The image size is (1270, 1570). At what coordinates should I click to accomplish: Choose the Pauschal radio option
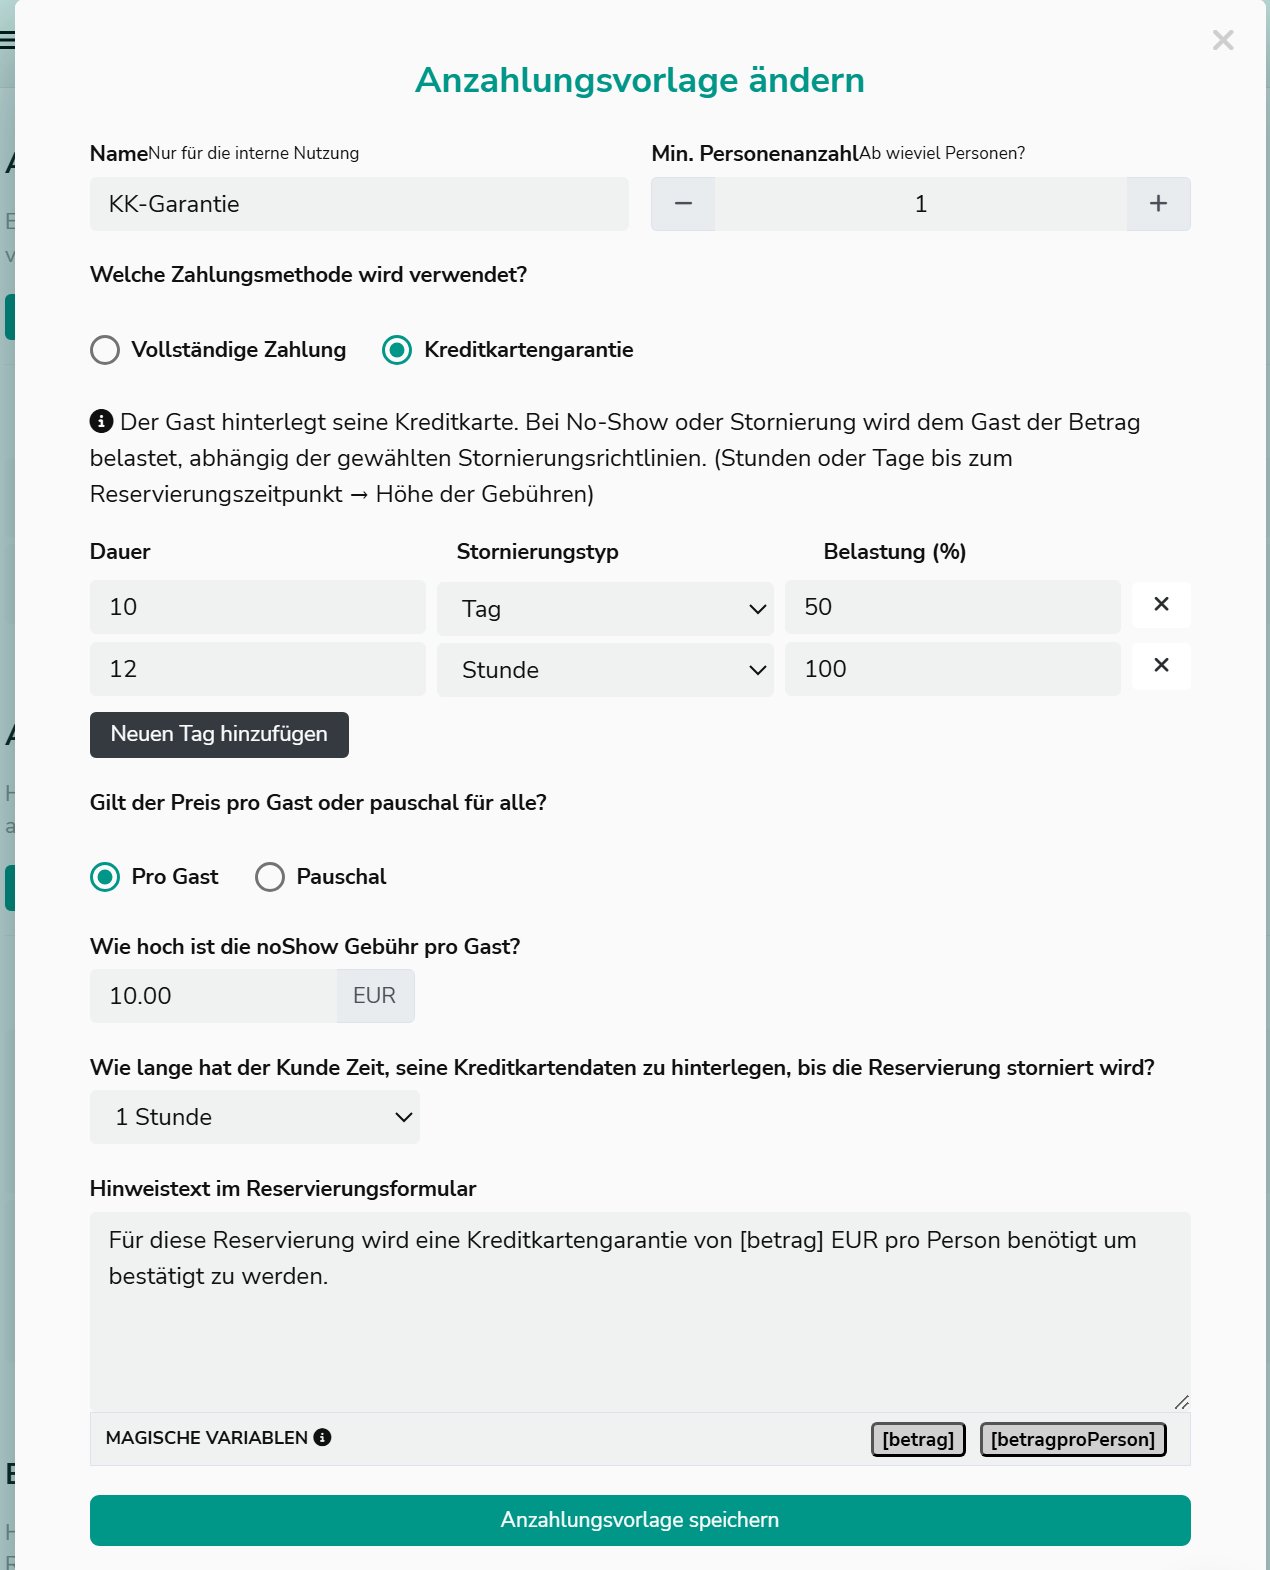(x=270, y=877)
